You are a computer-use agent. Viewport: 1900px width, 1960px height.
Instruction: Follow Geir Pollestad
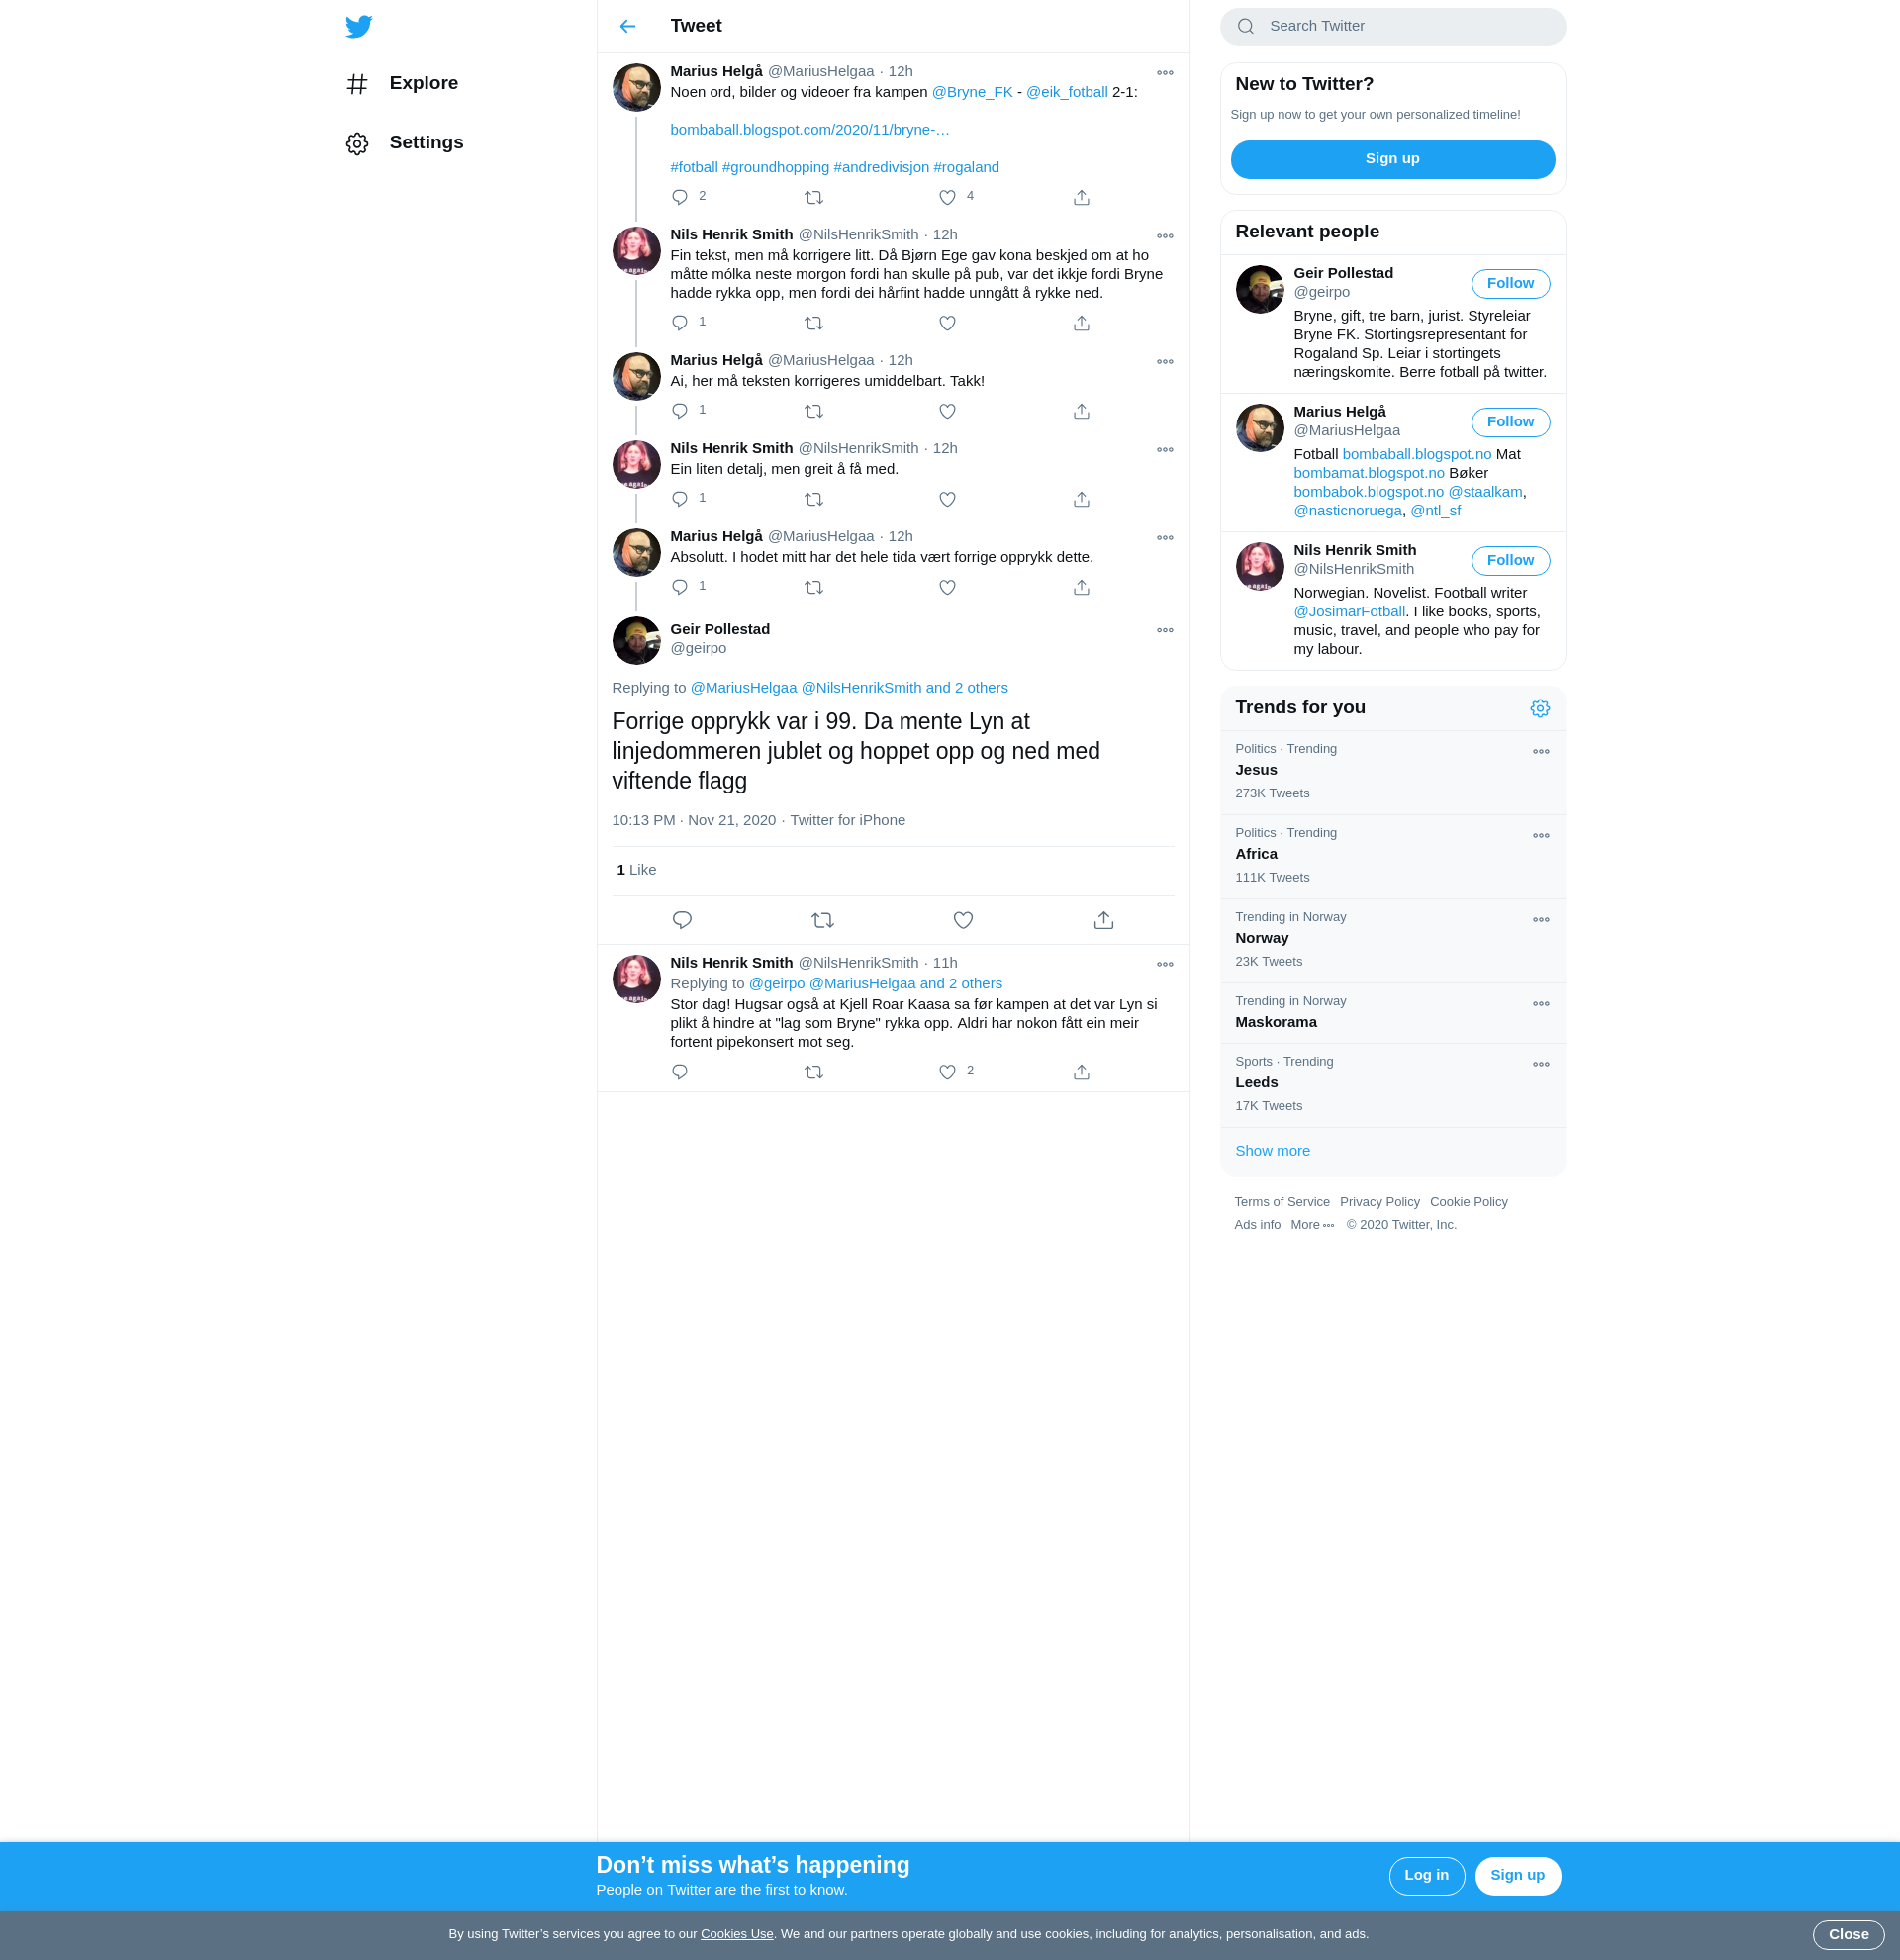(x=1510, y=284)
